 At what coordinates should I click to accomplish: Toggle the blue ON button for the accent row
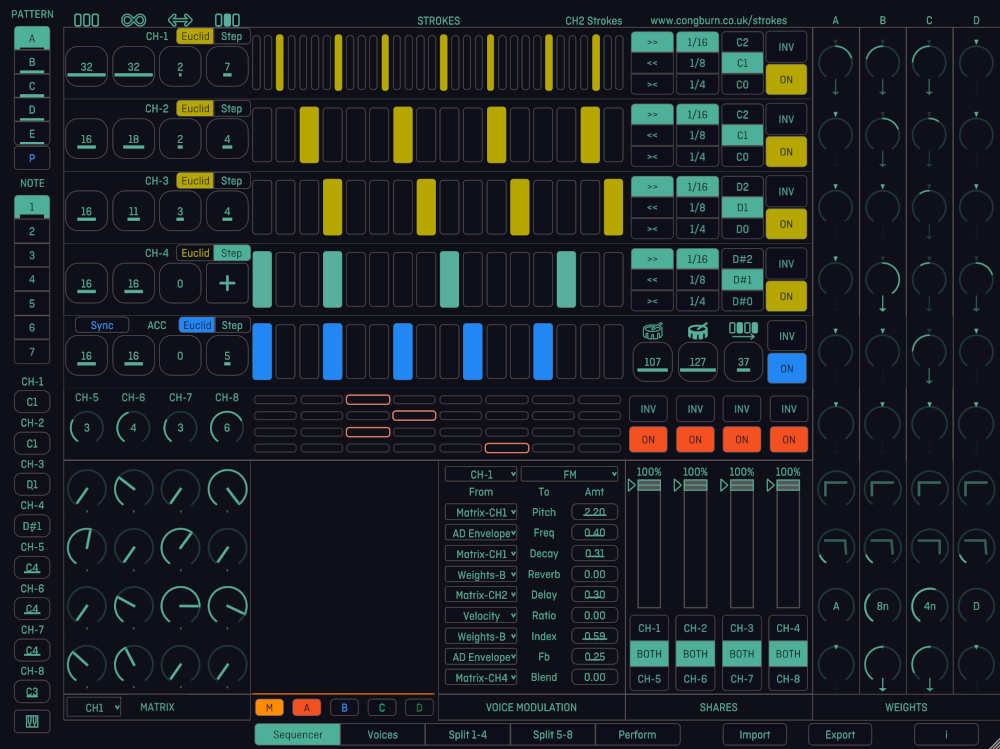click(786, 368)
